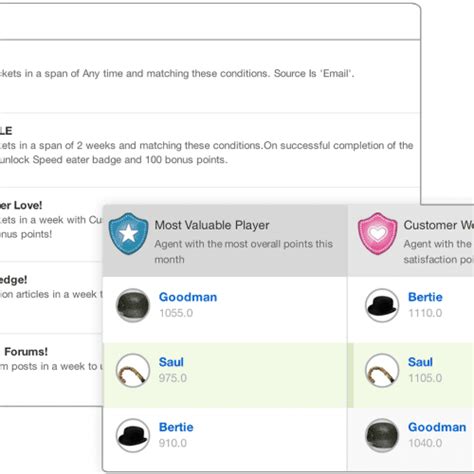Open Saul's profile link with 975.0 points
This screenshot has height=474, width=474.
[171, 362]
